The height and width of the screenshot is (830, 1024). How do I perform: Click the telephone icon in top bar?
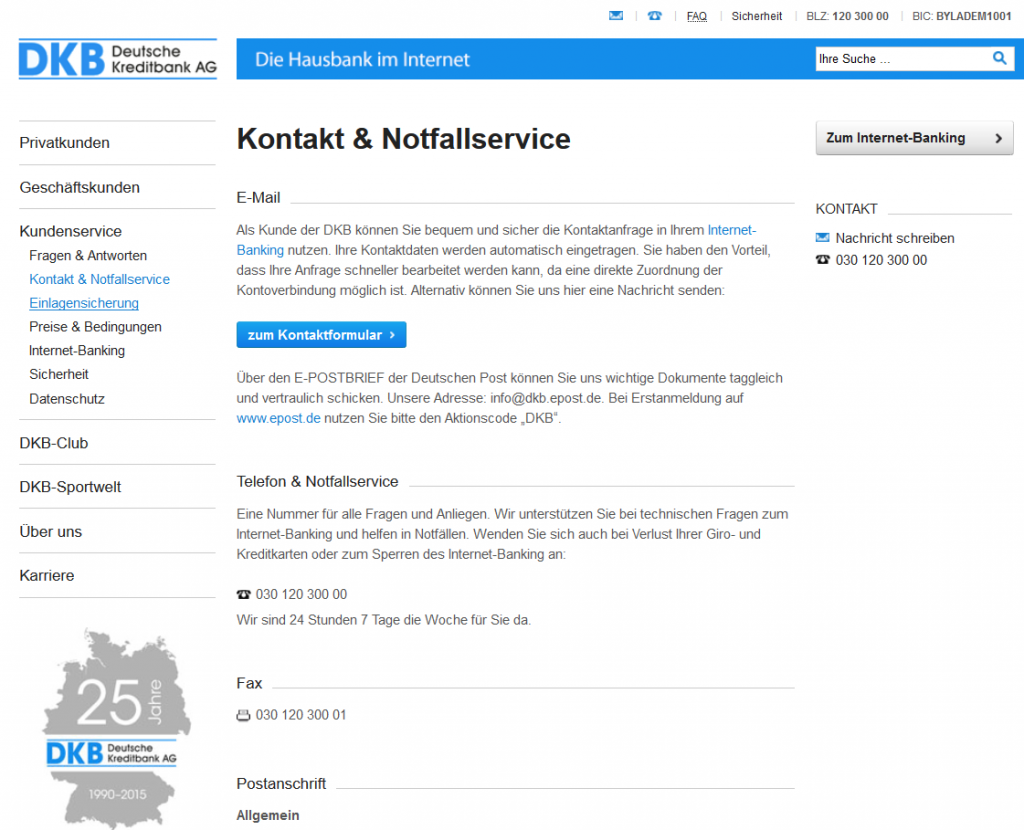point(654,16)
